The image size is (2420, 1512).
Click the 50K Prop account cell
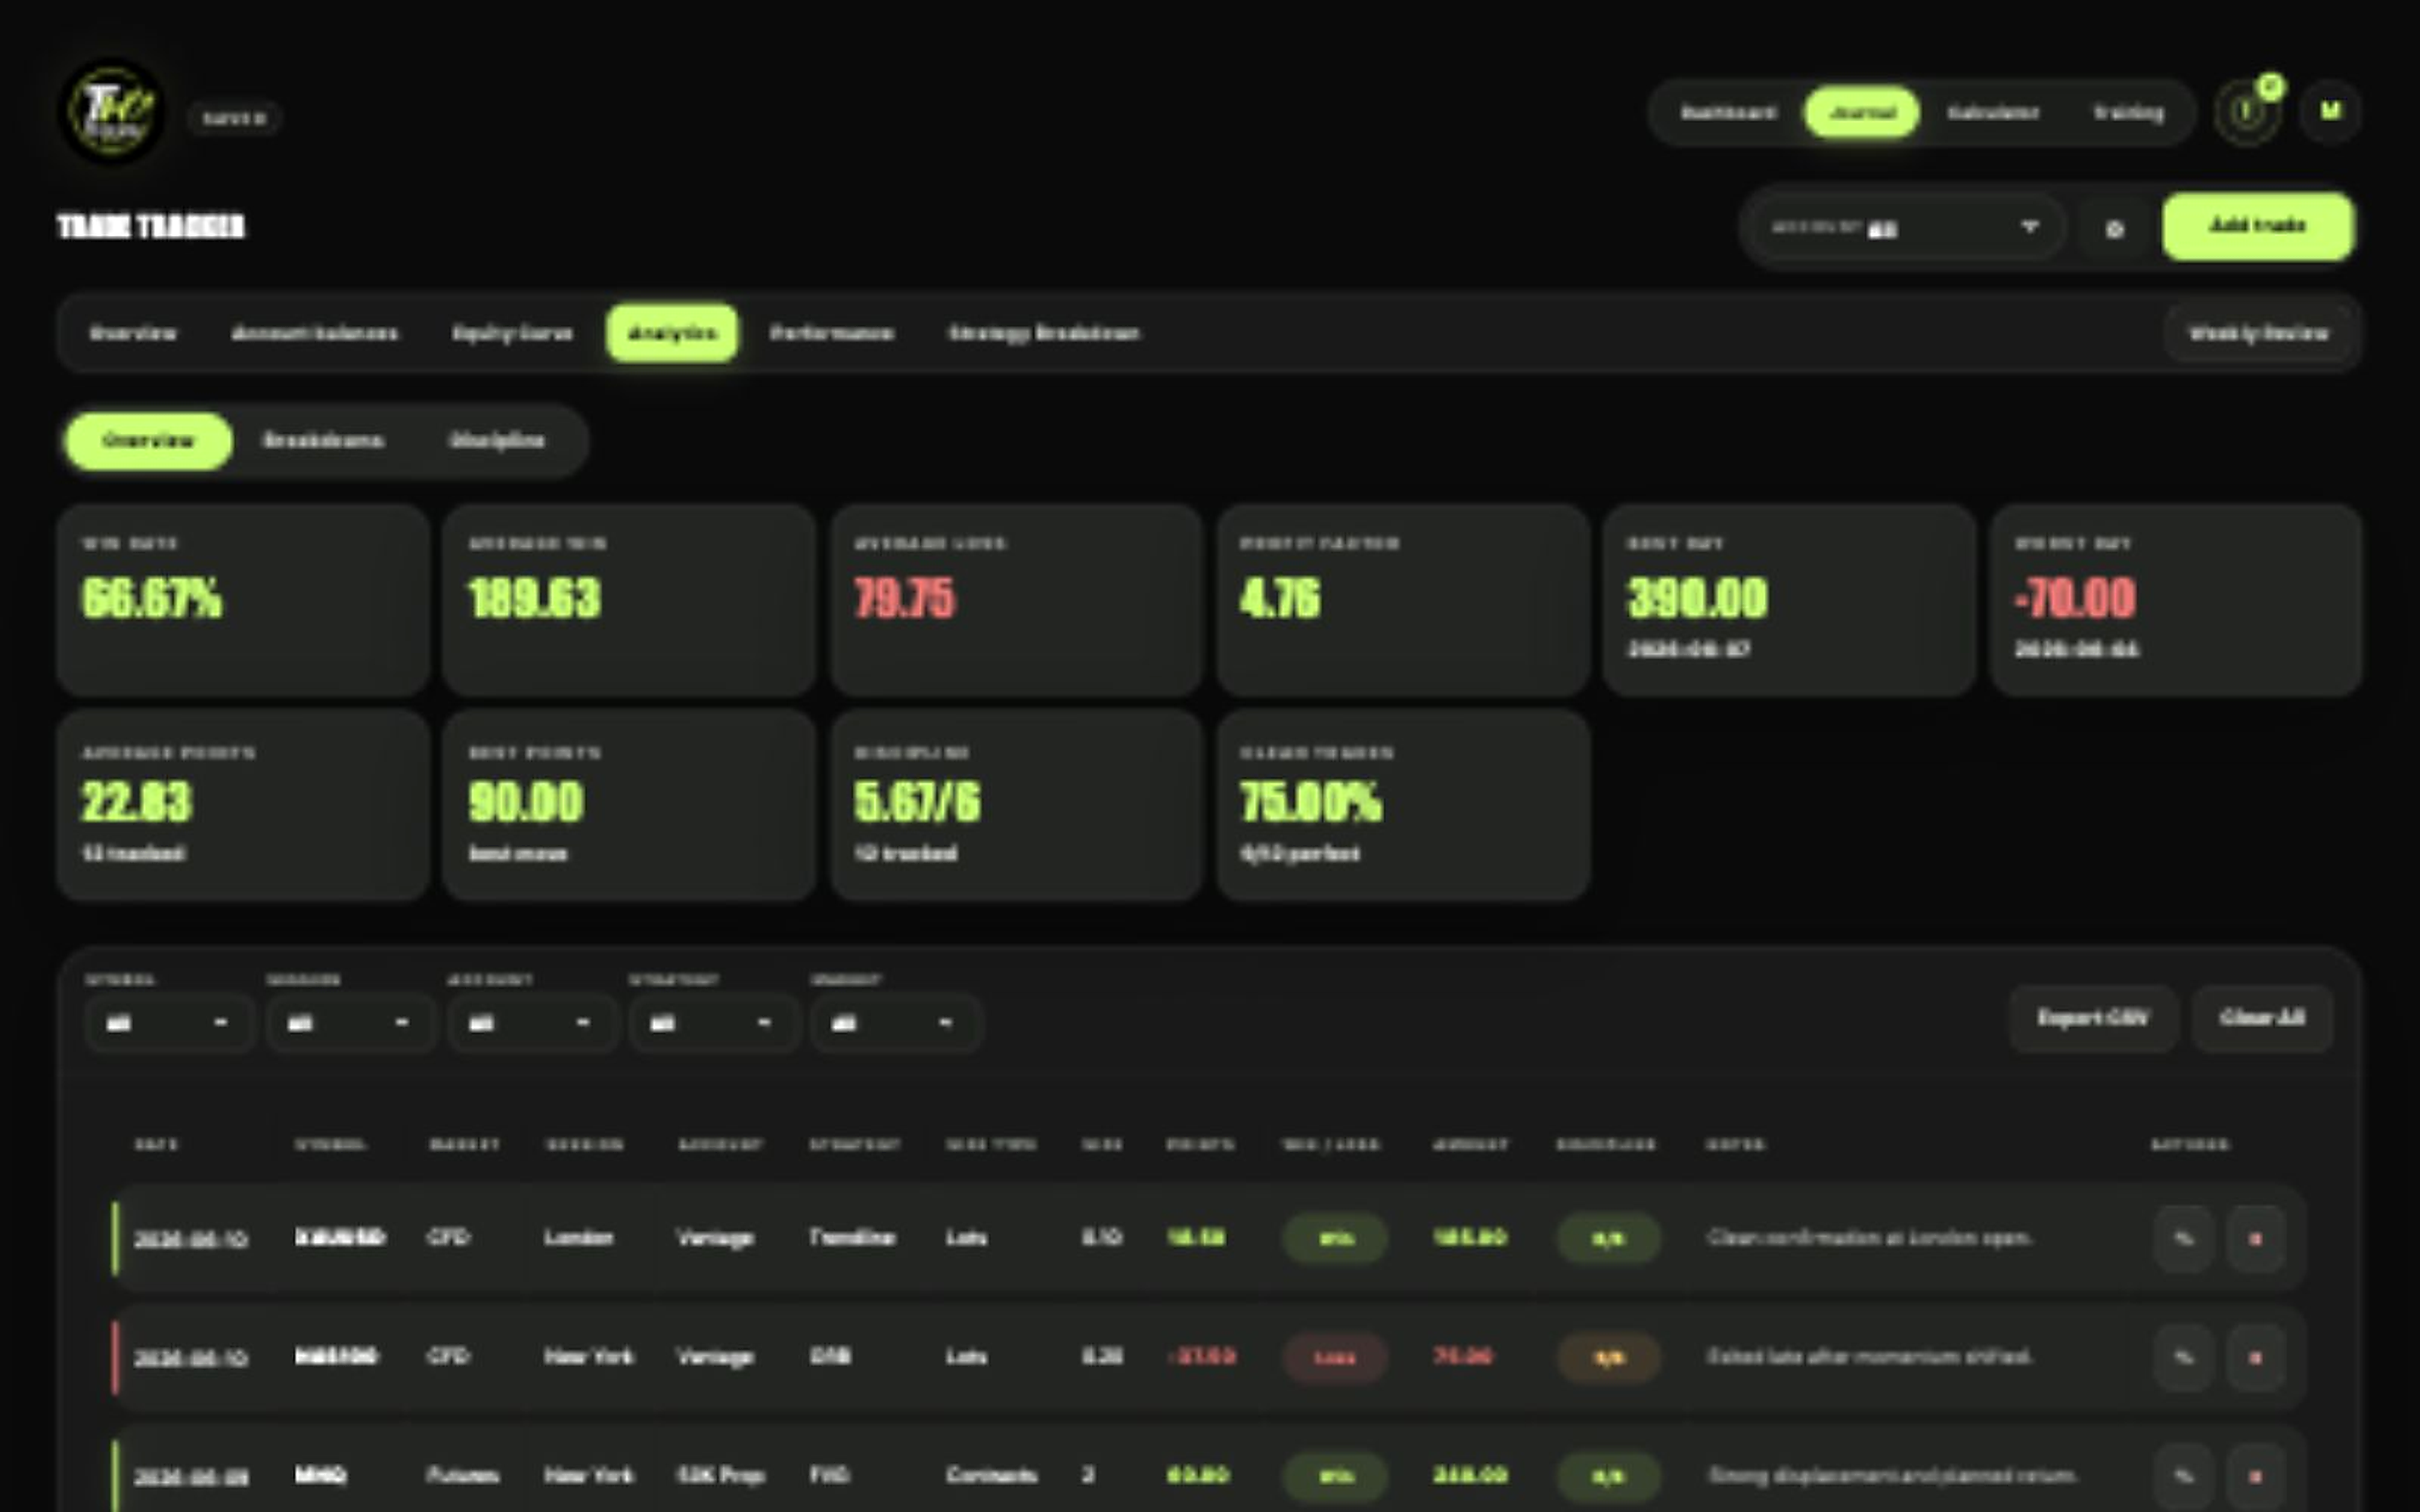[720, 1475]
